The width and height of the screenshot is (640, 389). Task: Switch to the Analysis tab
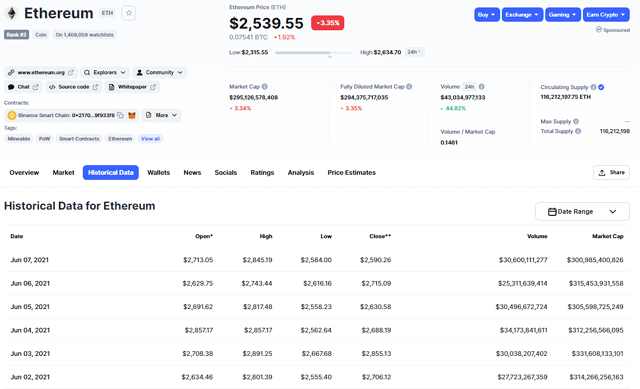pos(301,173)
